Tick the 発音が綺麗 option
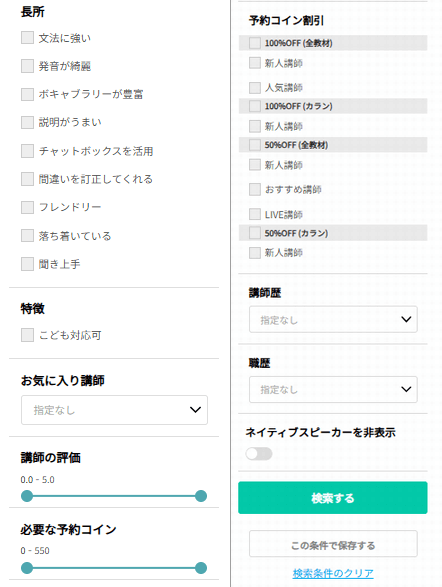442x587 pixels. tap(27, 66)
